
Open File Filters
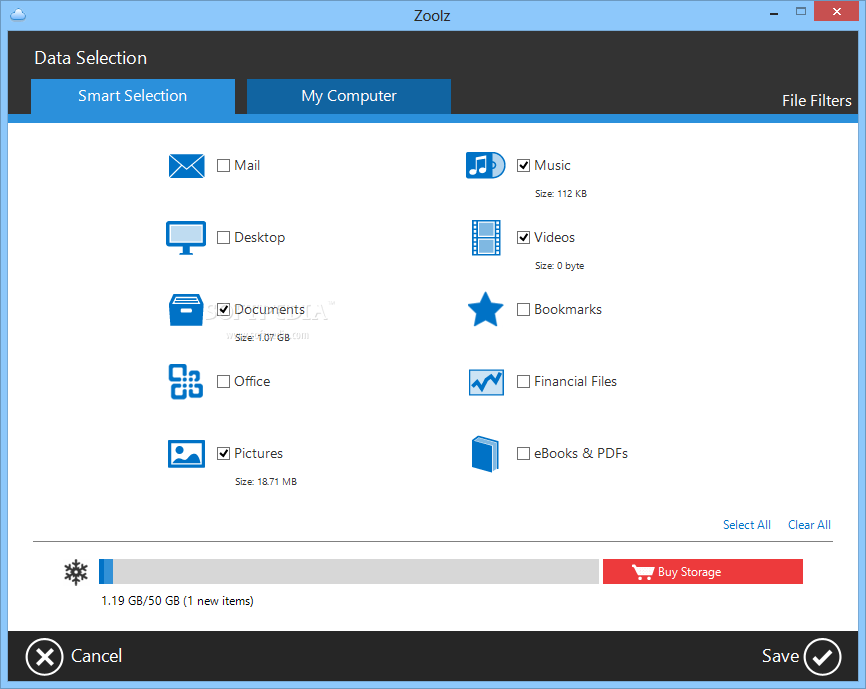816,101
